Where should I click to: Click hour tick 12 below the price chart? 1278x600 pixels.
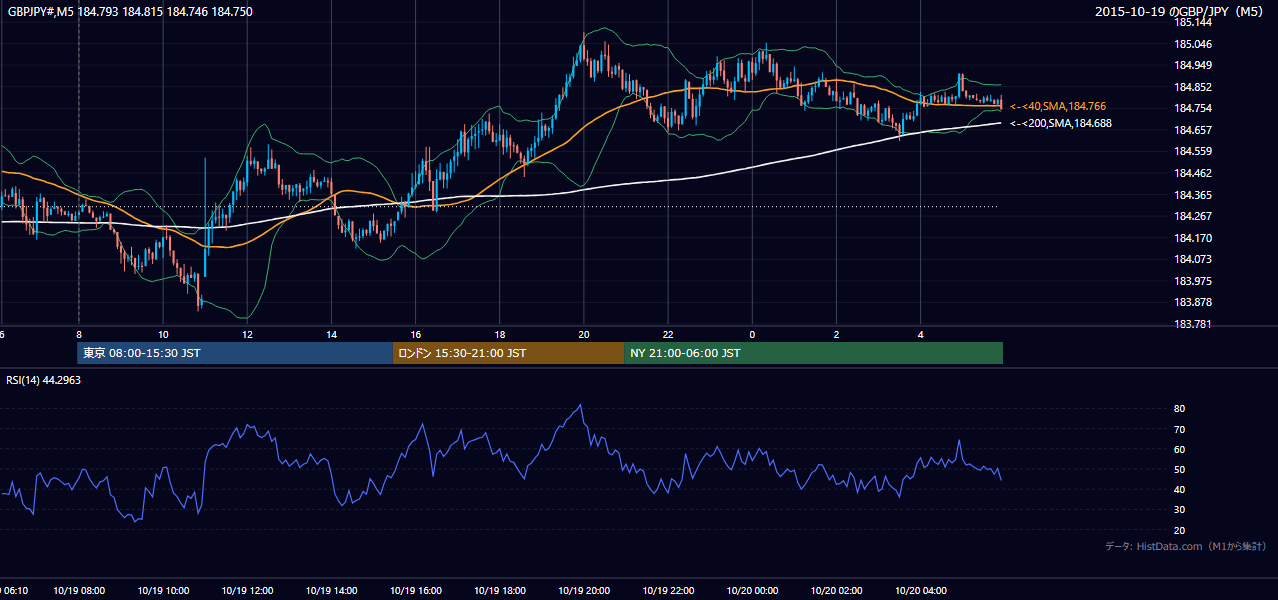click(x=246, y=334)
